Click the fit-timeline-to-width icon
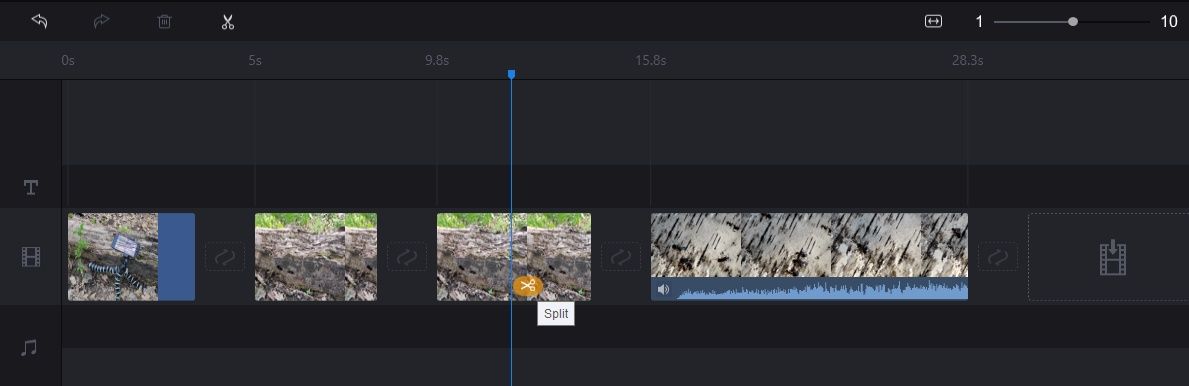Viewport: 1189px width, 386px height. (933, 21)
